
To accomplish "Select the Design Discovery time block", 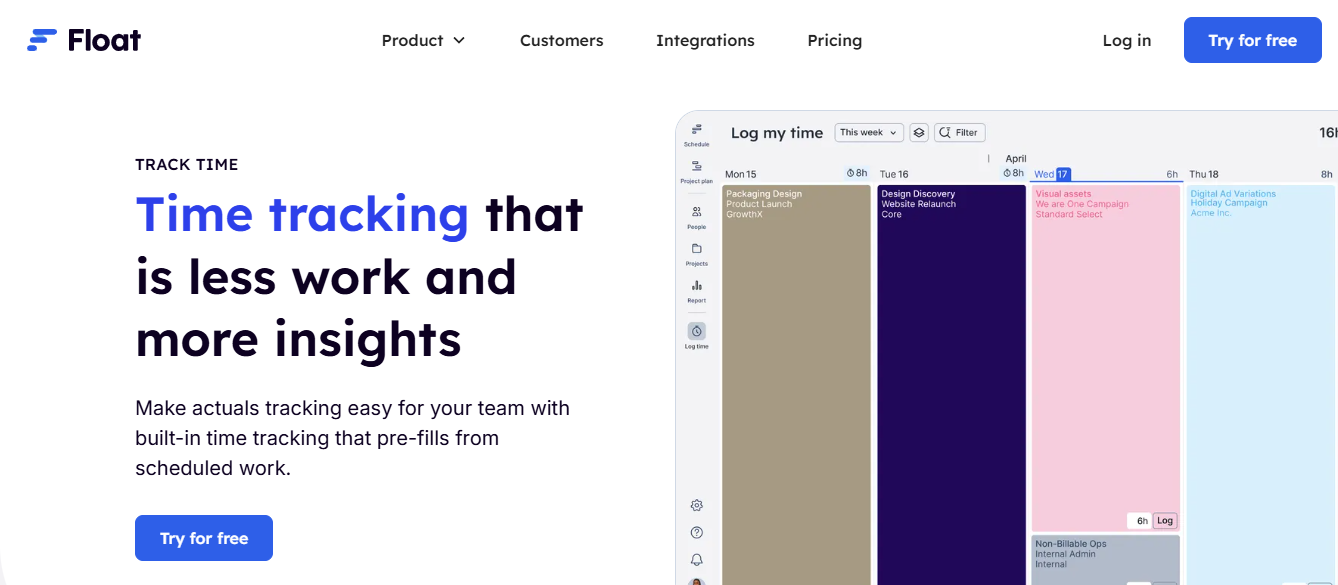I will (952, 385).
